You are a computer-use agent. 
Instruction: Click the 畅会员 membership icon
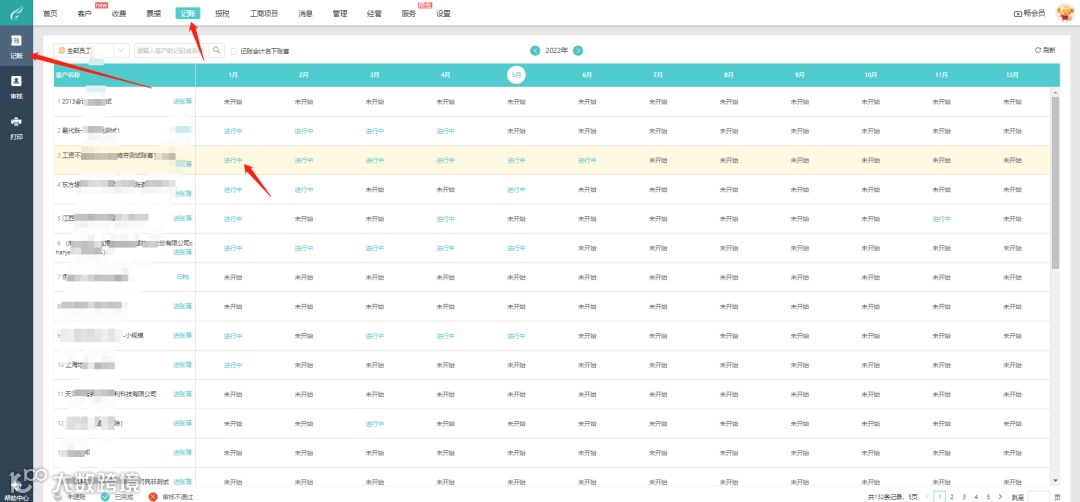(x=1018, y=13)
